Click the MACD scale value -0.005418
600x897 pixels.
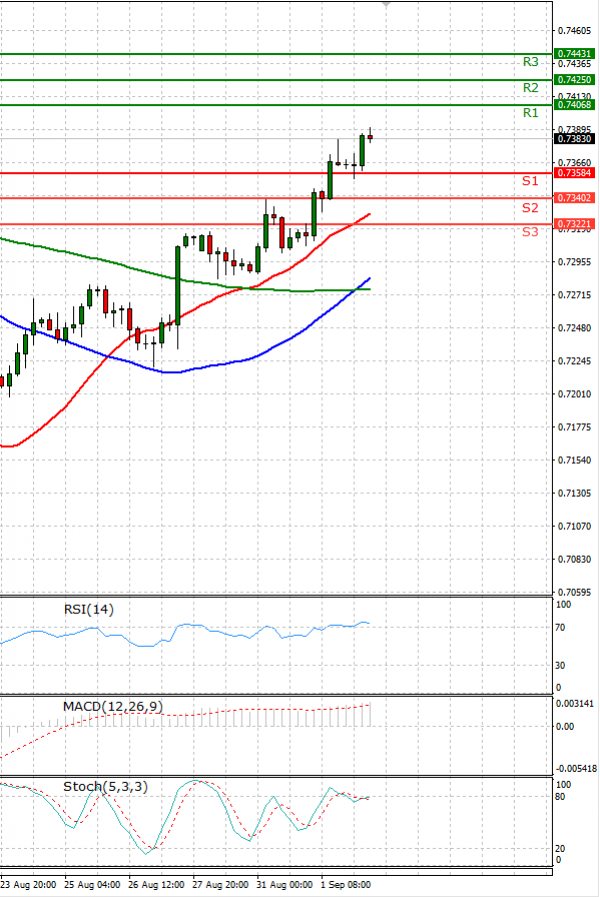[576, 768]
